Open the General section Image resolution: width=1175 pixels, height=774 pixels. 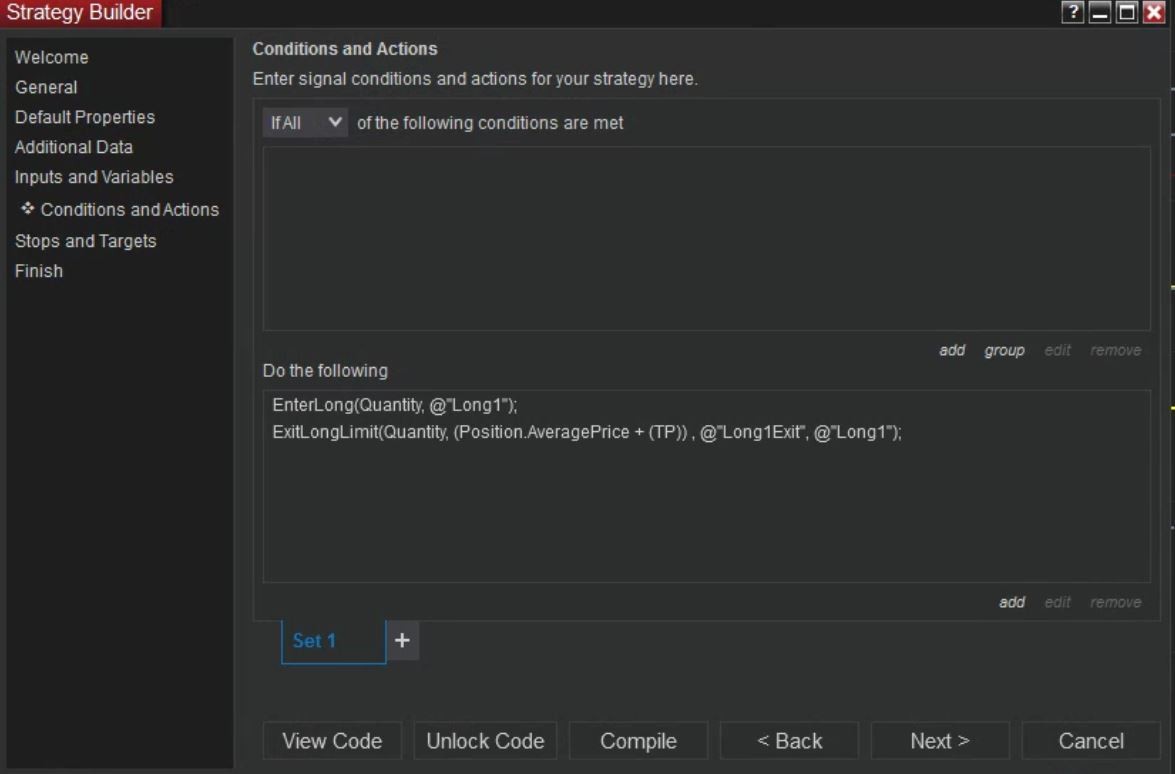coord(46,87)
